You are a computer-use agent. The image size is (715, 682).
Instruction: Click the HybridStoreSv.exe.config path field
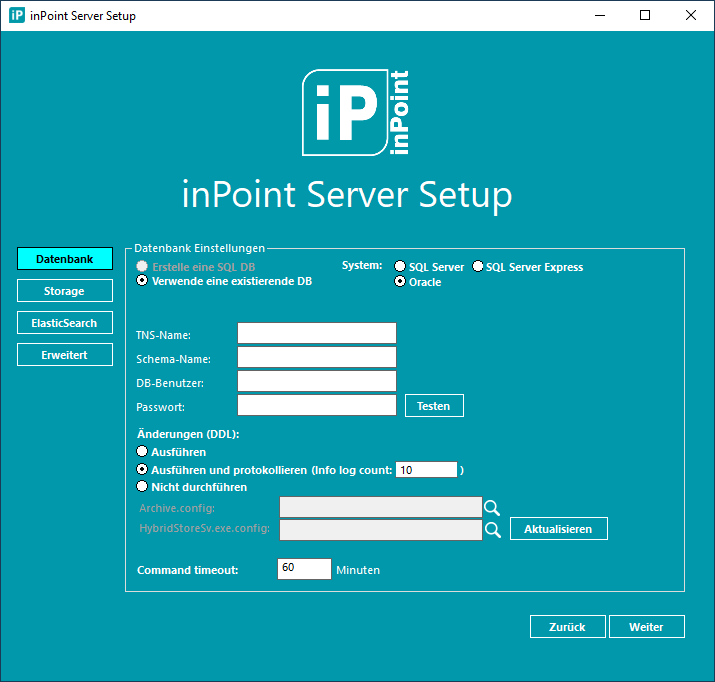pos(381,530)
